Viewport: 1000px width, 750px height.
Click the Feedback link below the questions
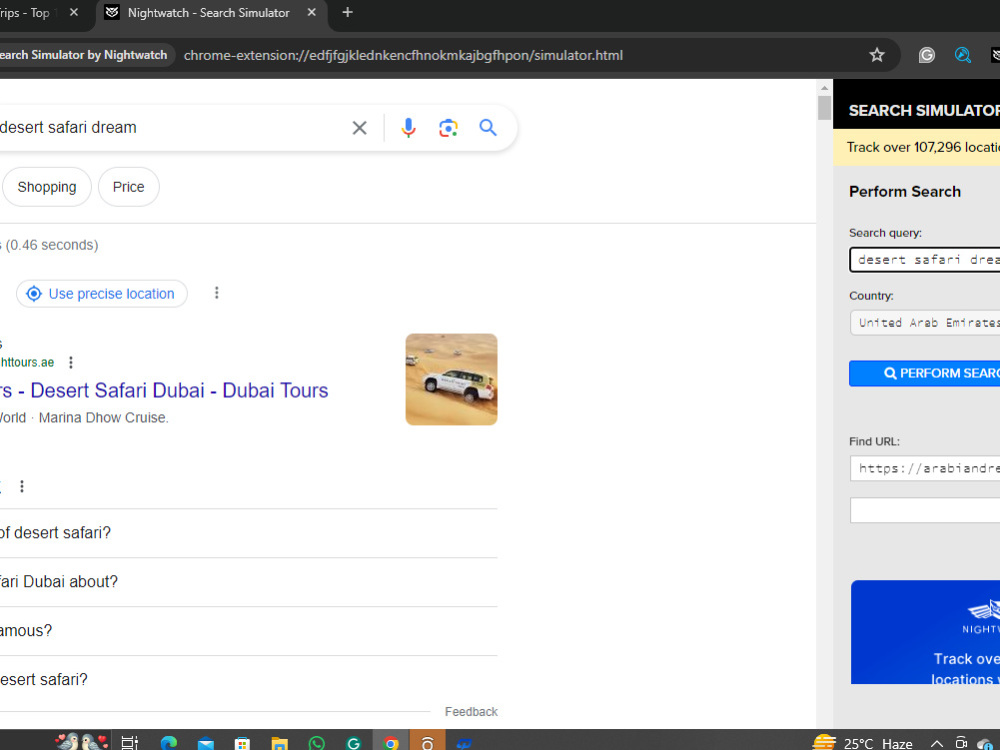pyautogui.click(x=471, y=712)
